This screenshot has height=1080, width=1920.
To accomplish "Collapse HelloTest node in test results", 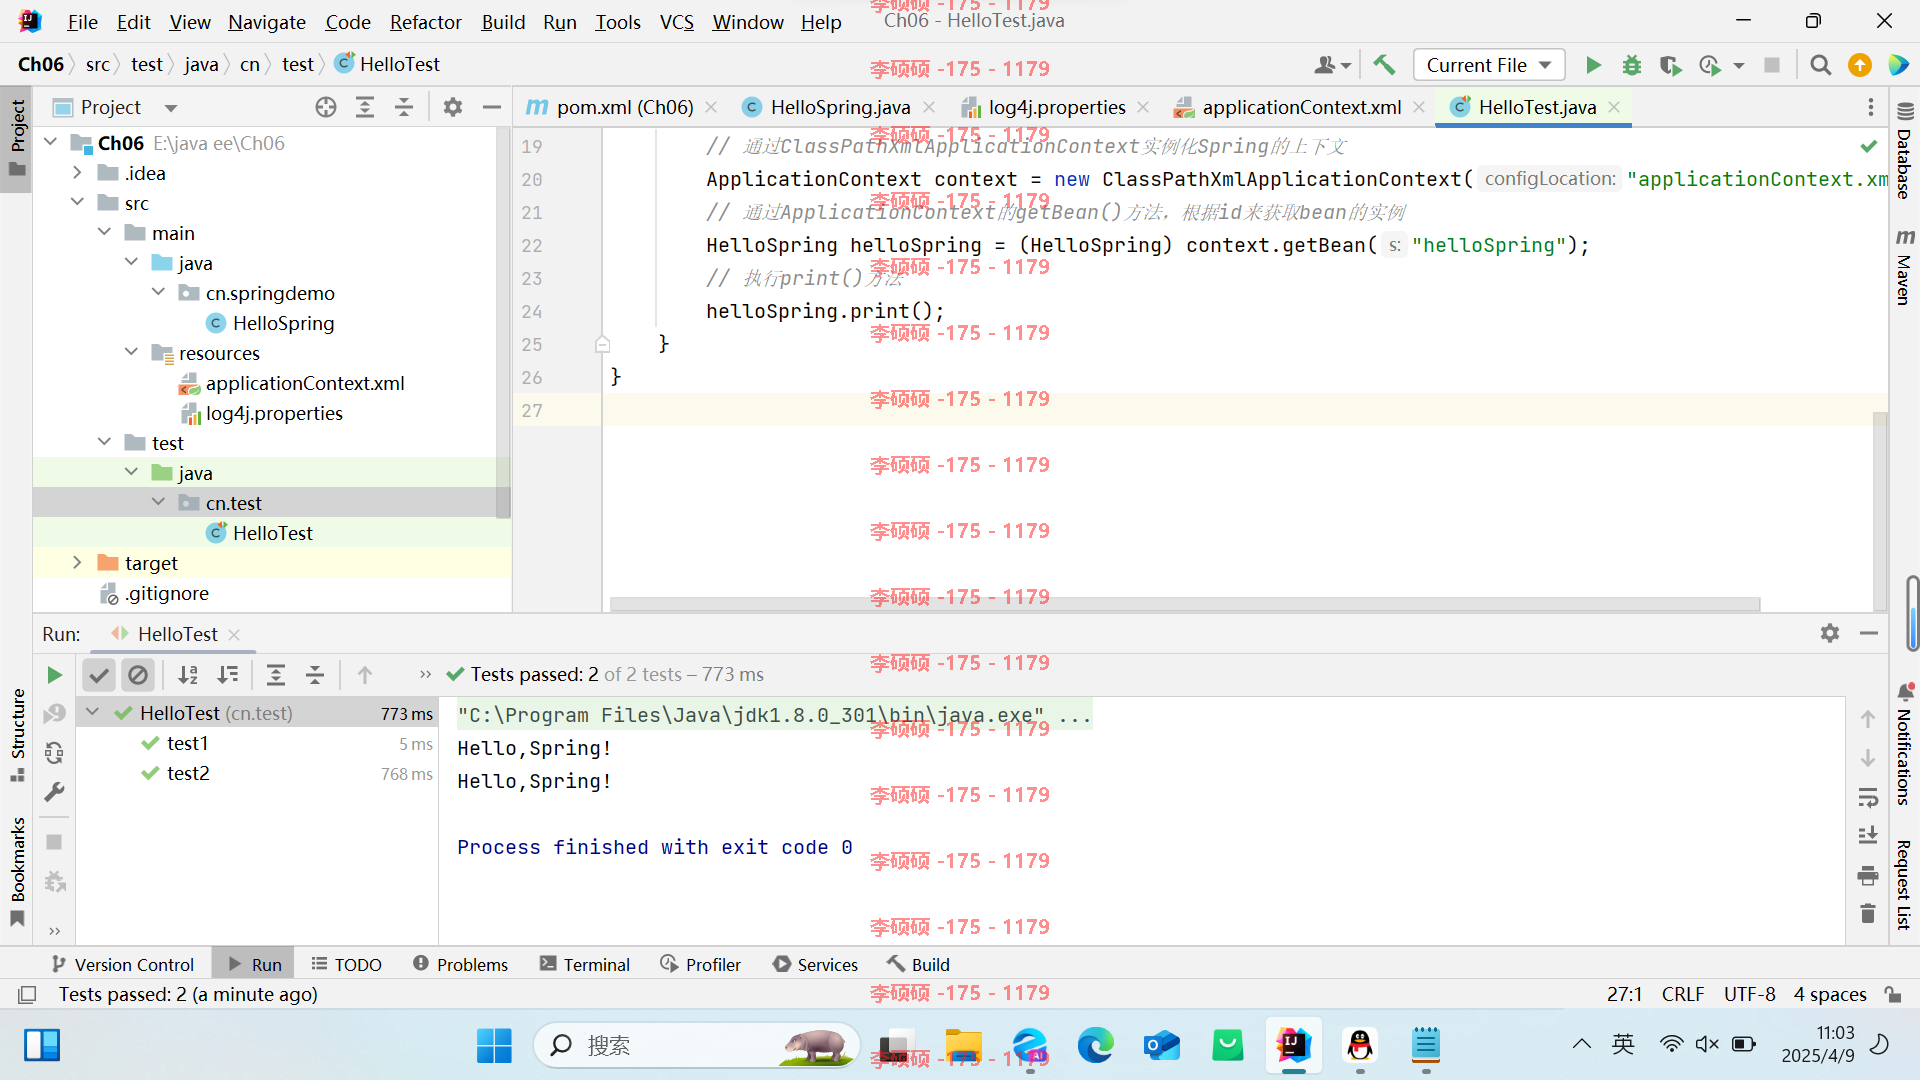I will [93, 713].
